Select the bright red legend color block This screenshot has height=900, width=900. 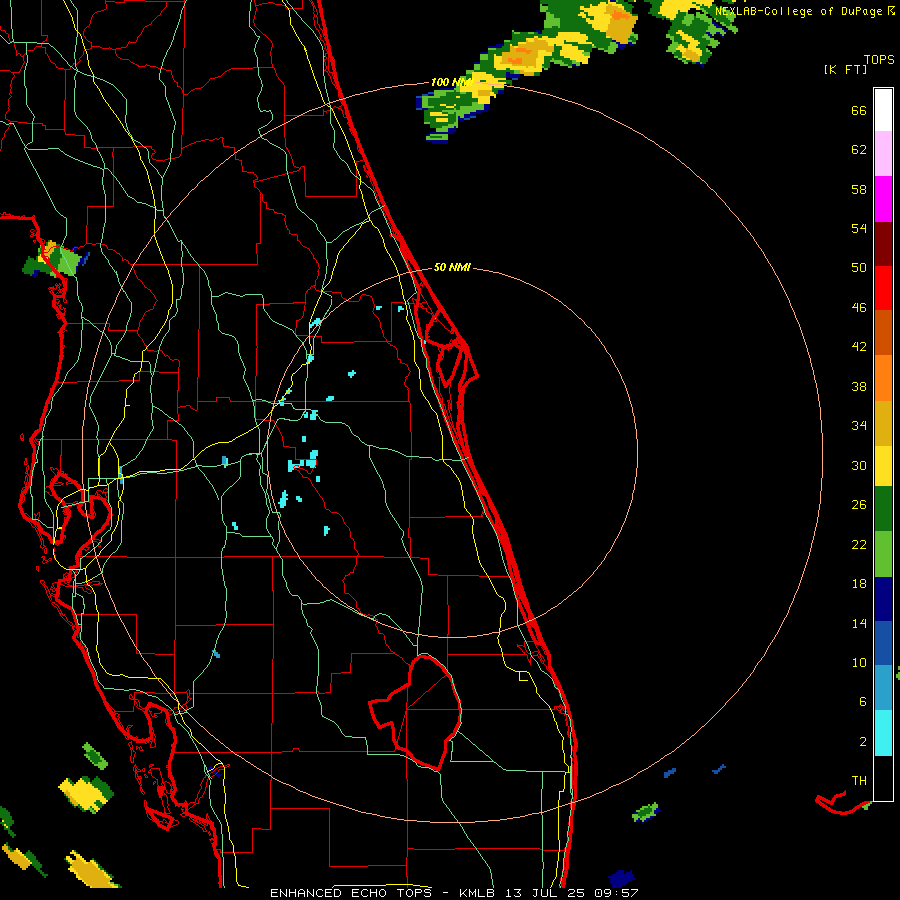(x=883, y=288)
